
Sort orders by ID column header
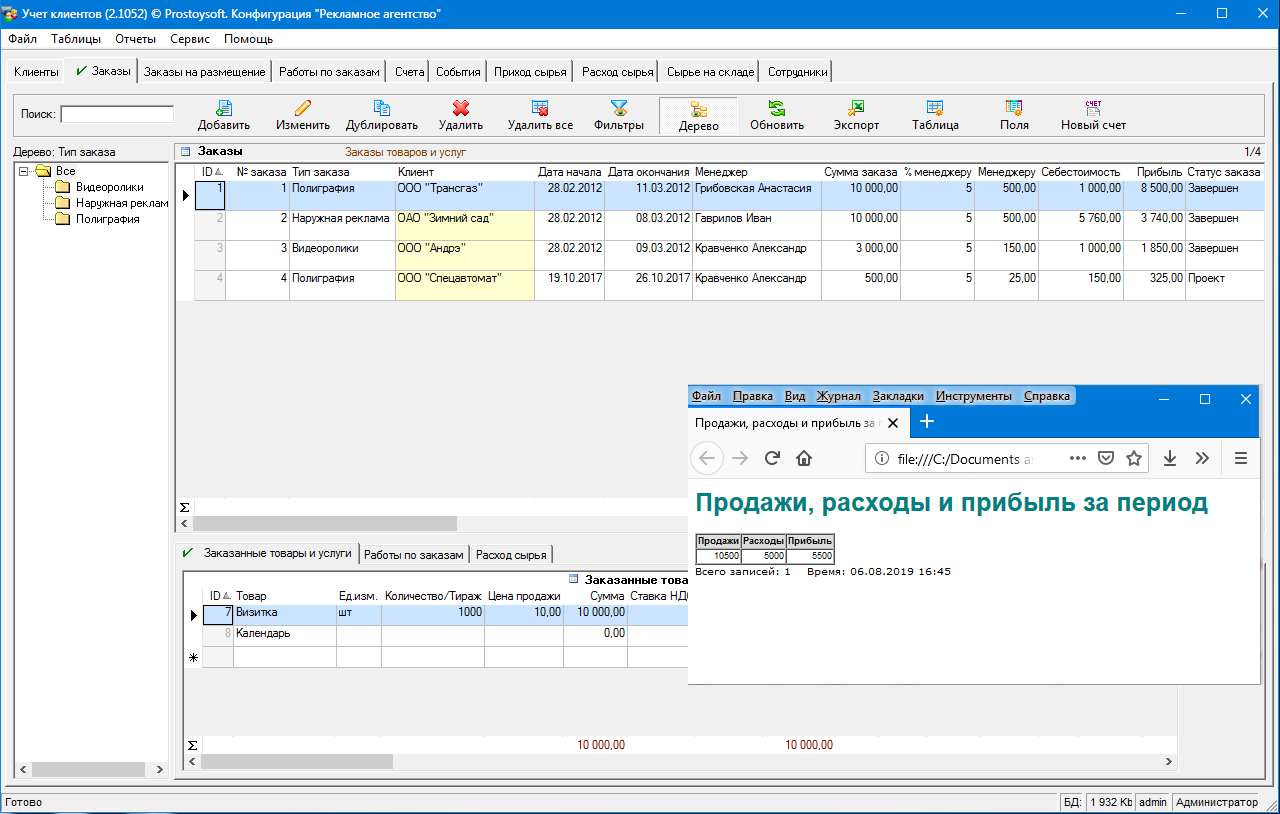pos(211,172)
